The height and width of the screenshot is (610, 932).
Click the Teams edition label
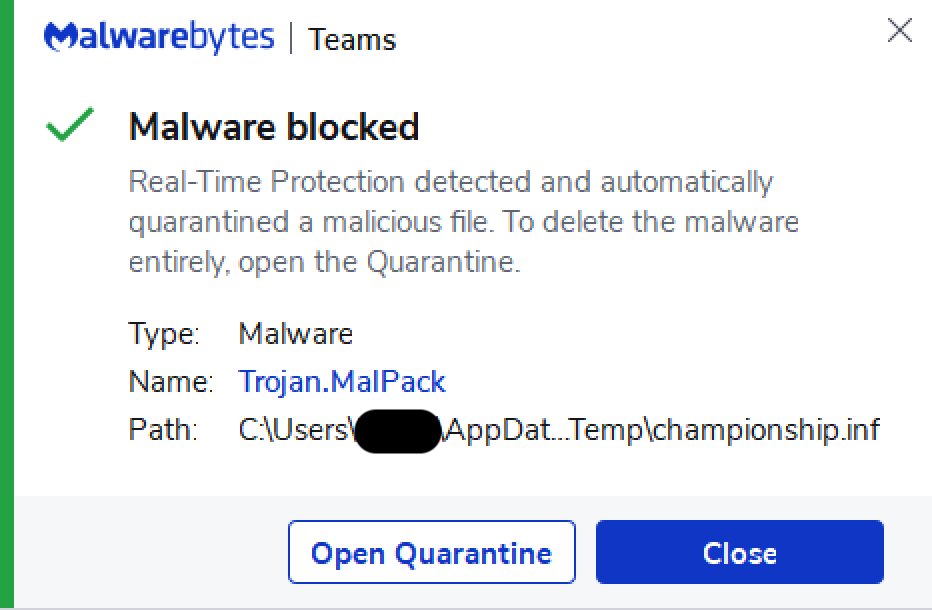(352, 40)
